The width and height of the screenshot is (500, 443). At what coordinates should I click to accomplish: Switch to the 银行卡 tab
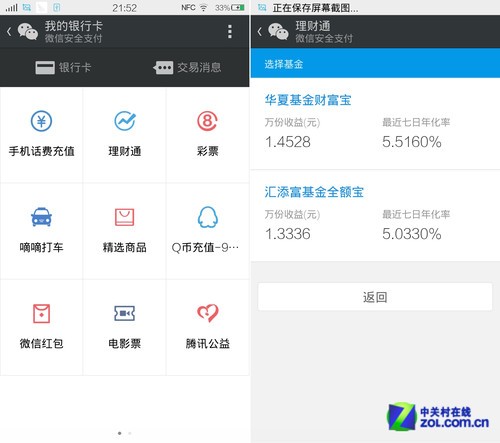point(63,68)
